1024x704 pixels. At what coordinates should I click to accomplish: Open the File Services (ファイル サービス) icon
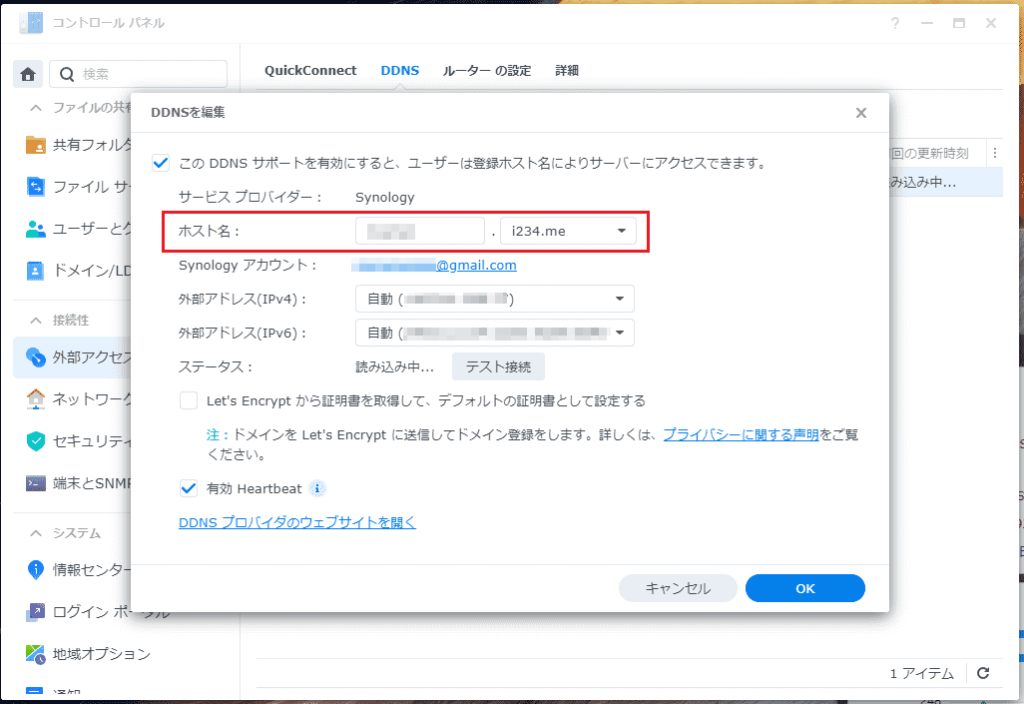coord(35,187)
